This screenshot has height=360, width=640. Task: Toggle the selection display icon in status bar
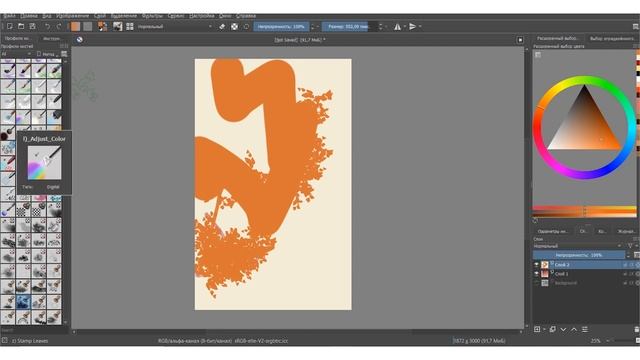point(4,340)
